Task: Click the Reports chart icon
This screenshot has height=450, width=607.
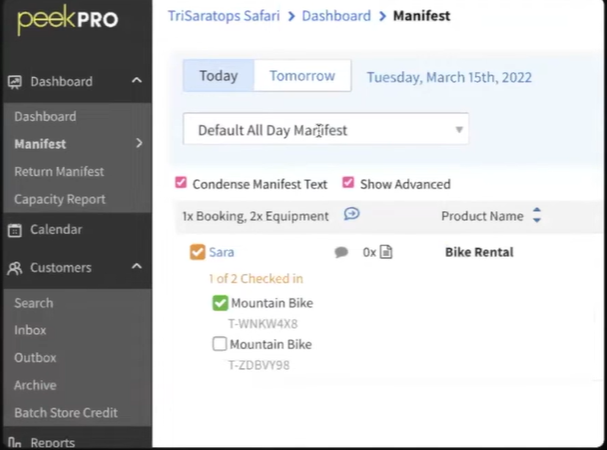Action: [x=15, y=442]
